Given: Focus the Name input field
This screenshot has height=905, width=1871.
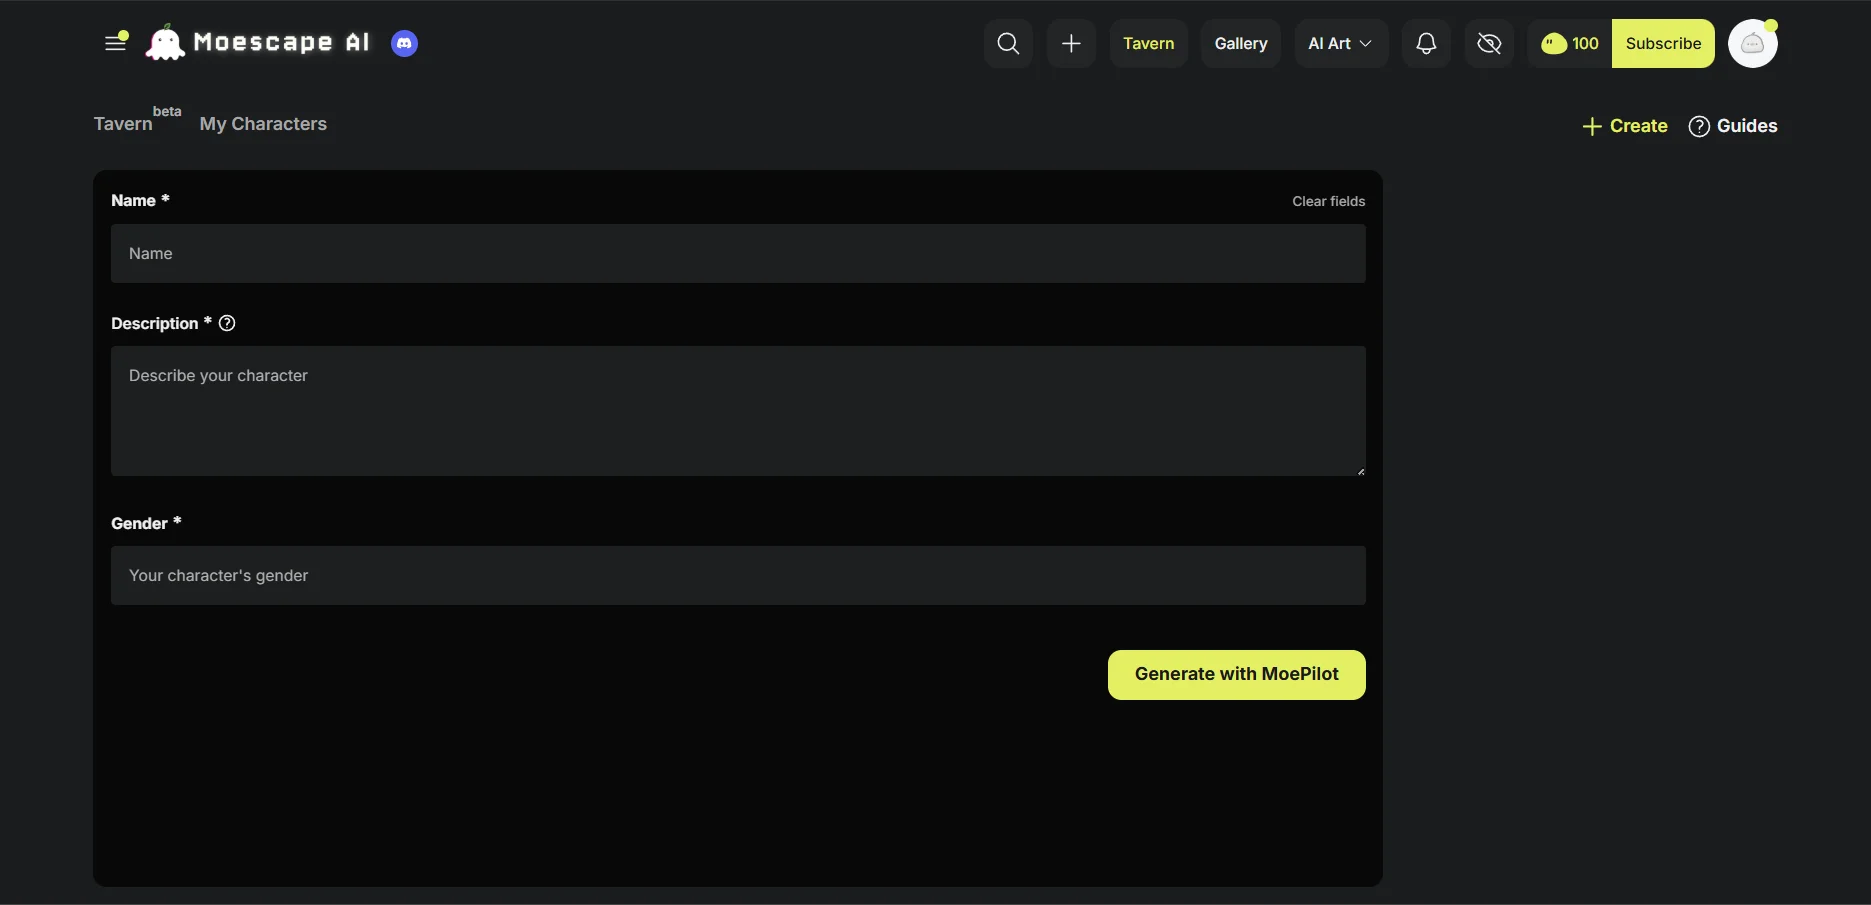Looking at the screenshot, I should coord(738,253).
